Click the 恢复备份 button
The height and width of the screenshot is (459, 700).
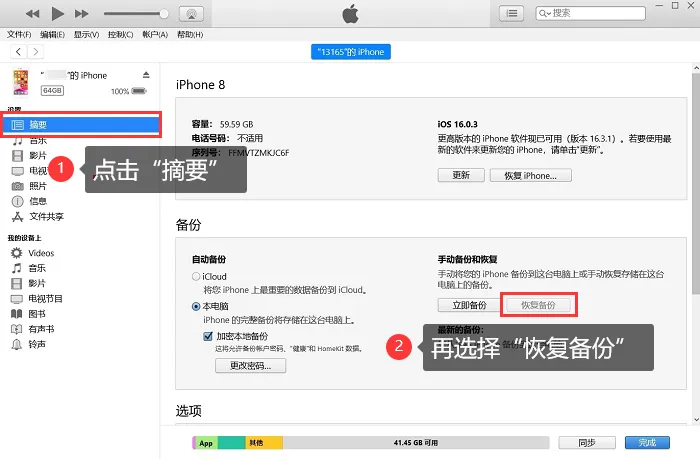538,305
